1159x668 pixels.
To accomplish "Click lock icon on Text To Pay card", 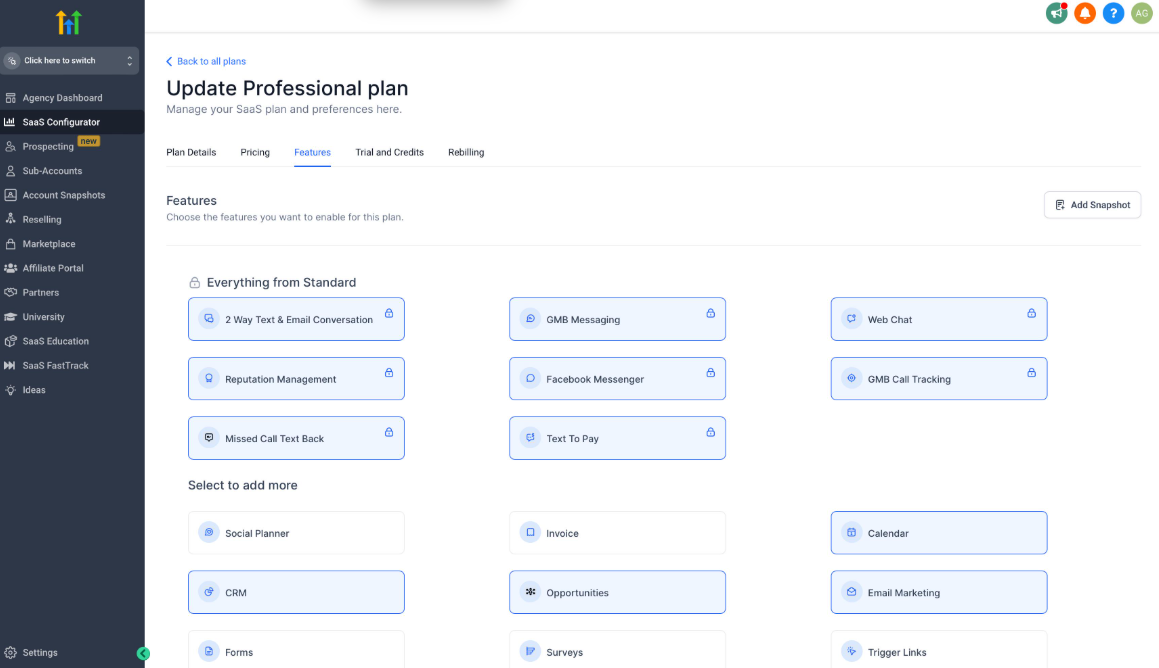I will [x=710, y=432].
